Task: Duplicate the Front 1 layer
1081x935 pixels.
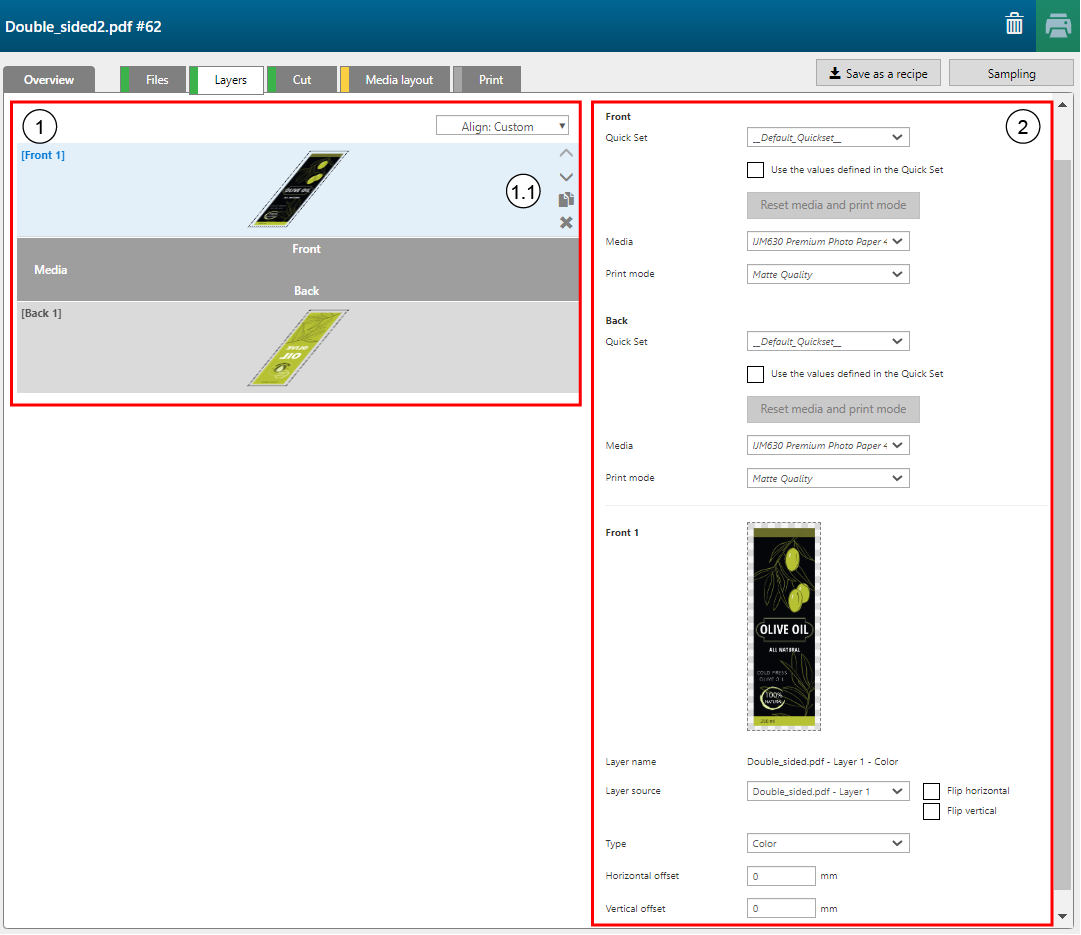Action: point(566,200)
